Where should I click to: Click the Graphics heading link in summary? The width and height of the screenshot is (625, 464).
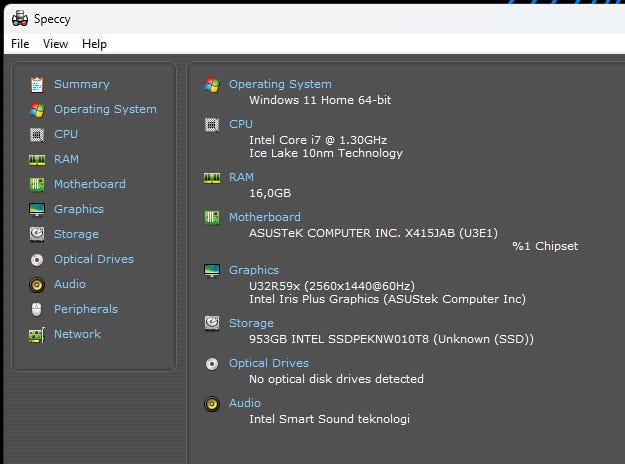click(254, 270)
